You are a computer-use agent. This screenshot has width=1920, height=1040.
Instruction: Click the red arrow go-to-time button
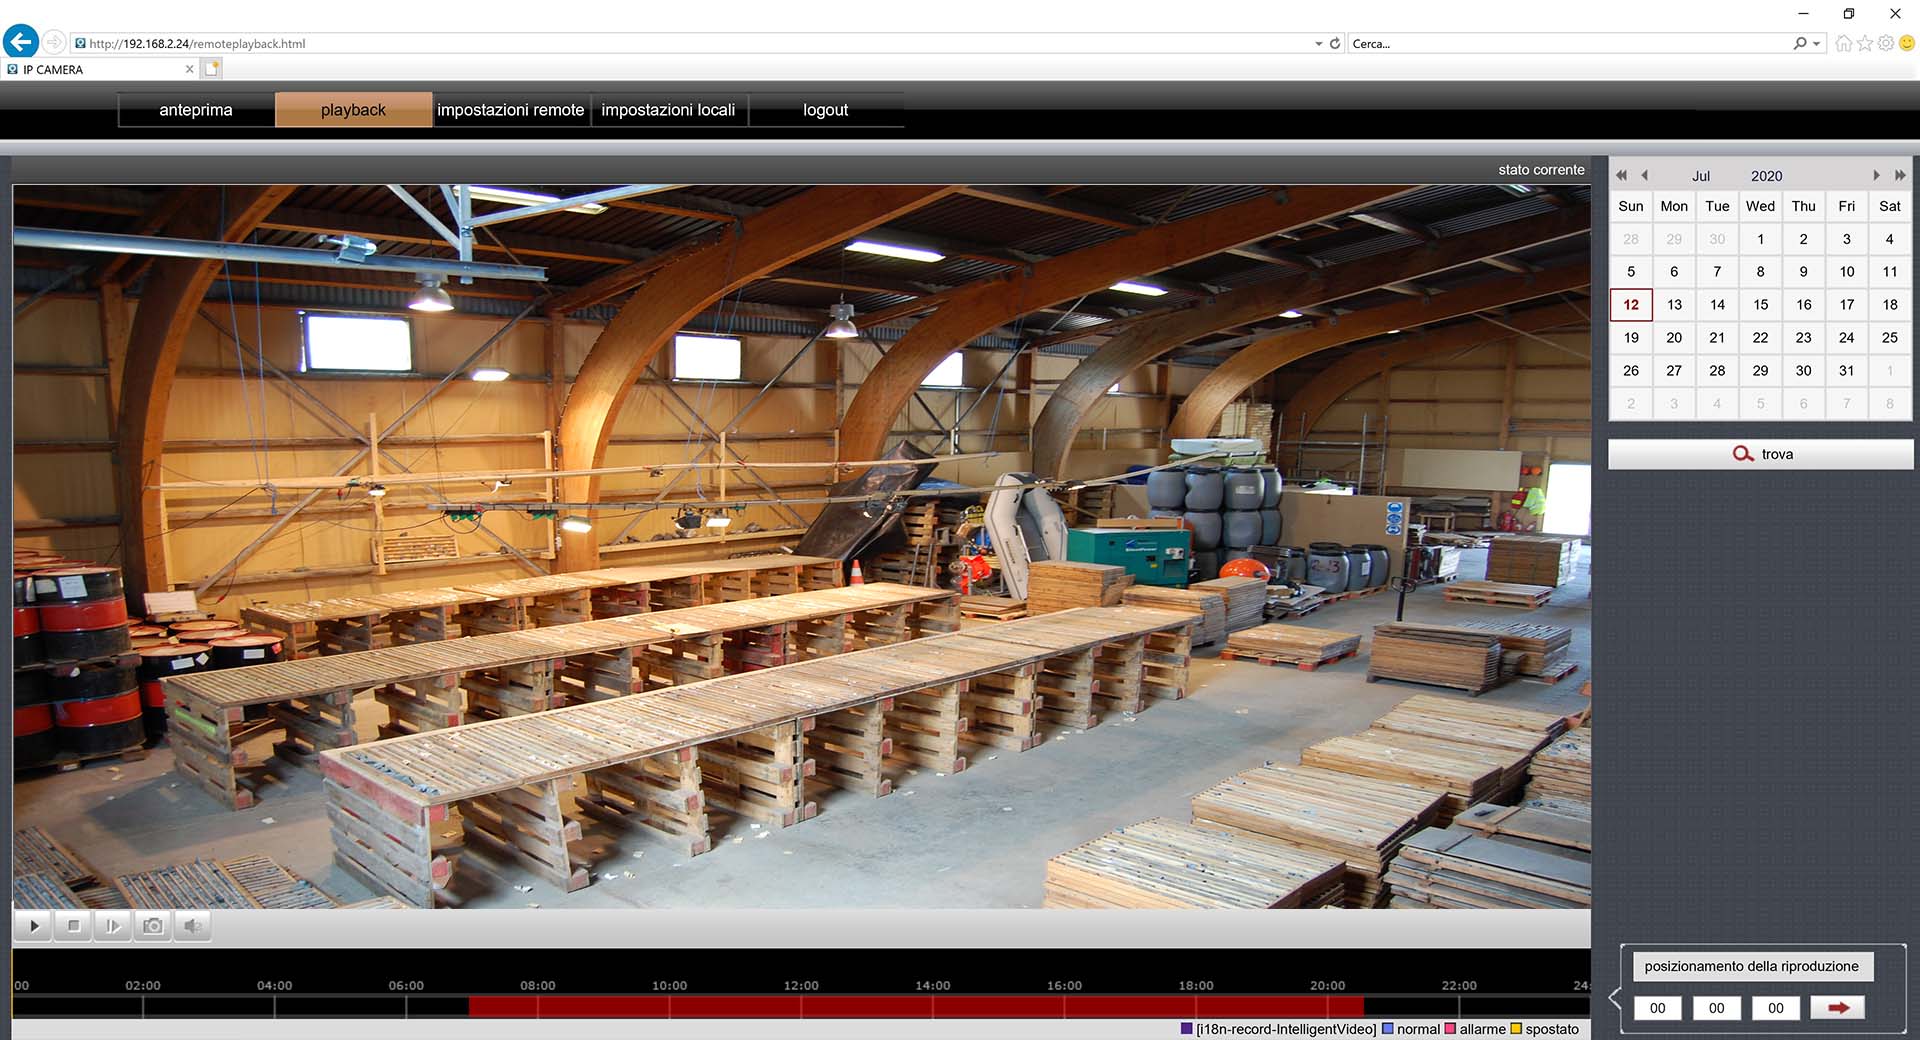(1838, 1008)
